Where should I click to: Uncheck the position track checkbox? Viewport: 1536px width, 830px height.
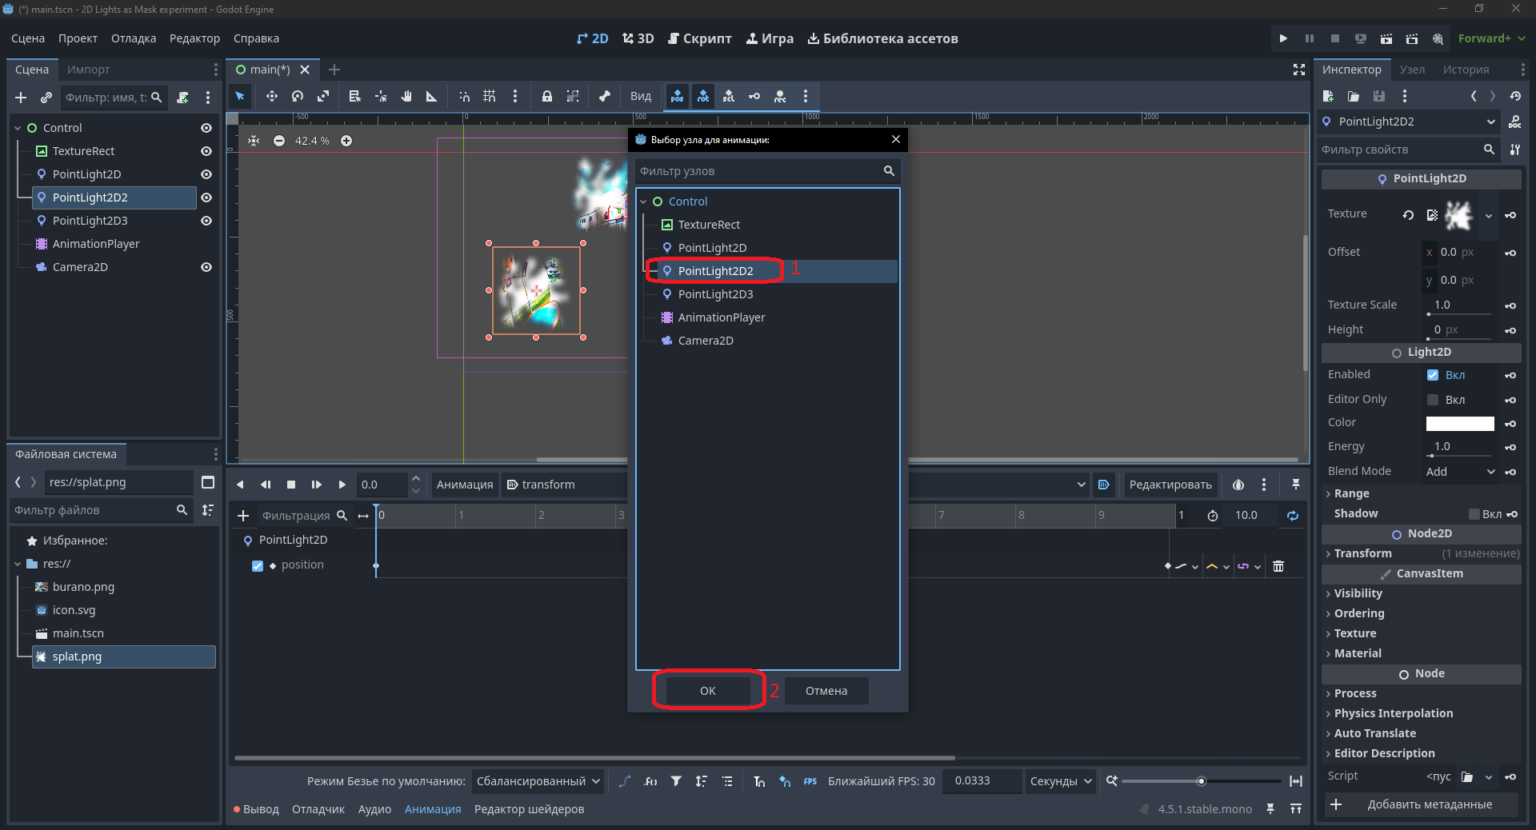(257, 565)
